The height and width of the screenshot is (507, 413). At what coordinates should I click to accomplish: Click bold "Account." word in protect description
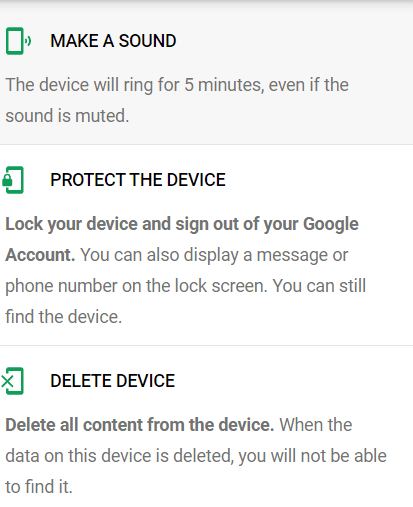click(40, 255)
